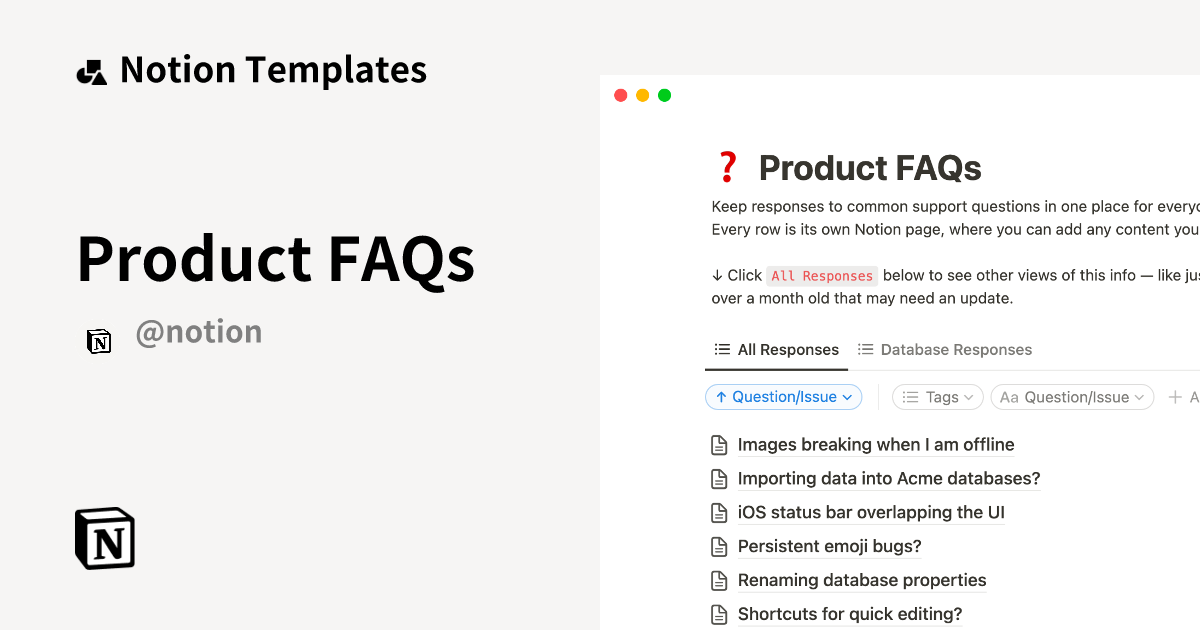Click the Notion Templates shapes logo icon
1200x630 pixels.
(x=92, y=72)
